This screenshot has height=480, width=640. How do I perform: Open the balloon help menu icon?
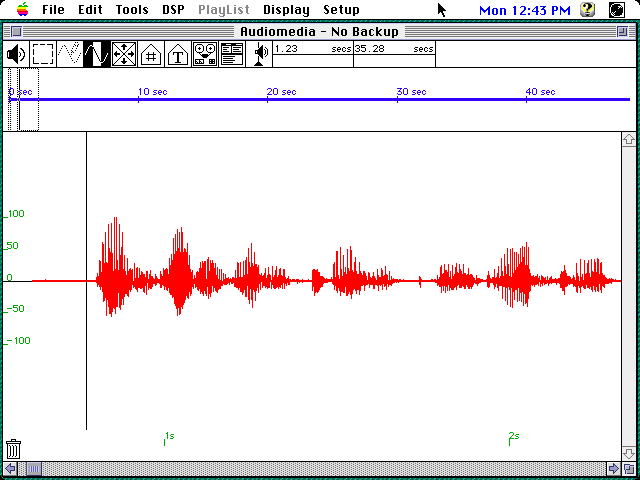(x=587, y=9)
